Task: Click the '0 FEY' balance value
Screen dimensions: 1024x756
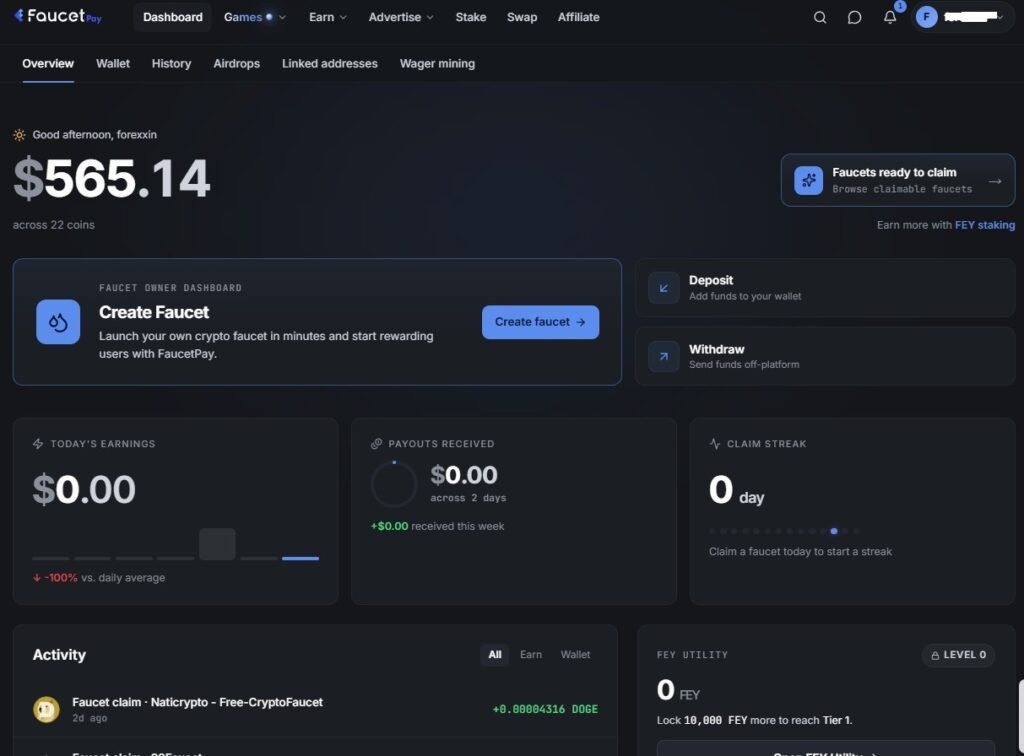Action: click(678, 690)
